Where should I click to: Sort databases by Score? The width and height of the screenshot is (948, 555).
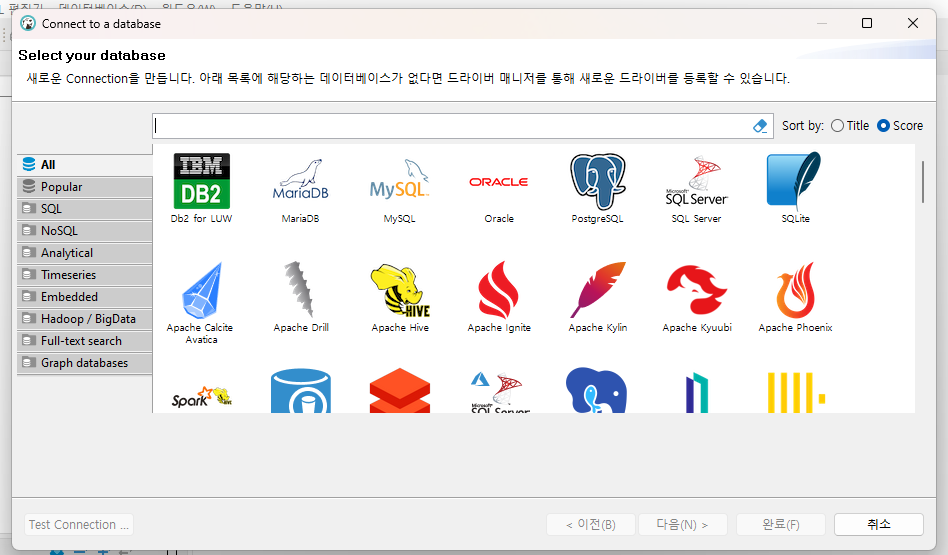click(x=900, y=126)
